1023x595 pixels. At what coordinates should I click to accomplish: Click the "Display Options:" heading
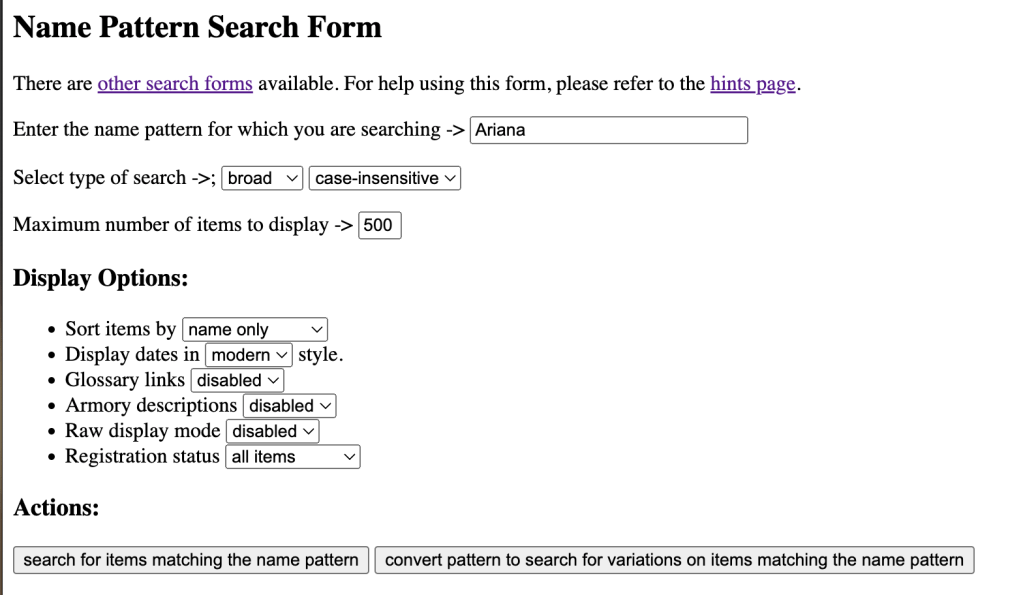coord(100,278)
